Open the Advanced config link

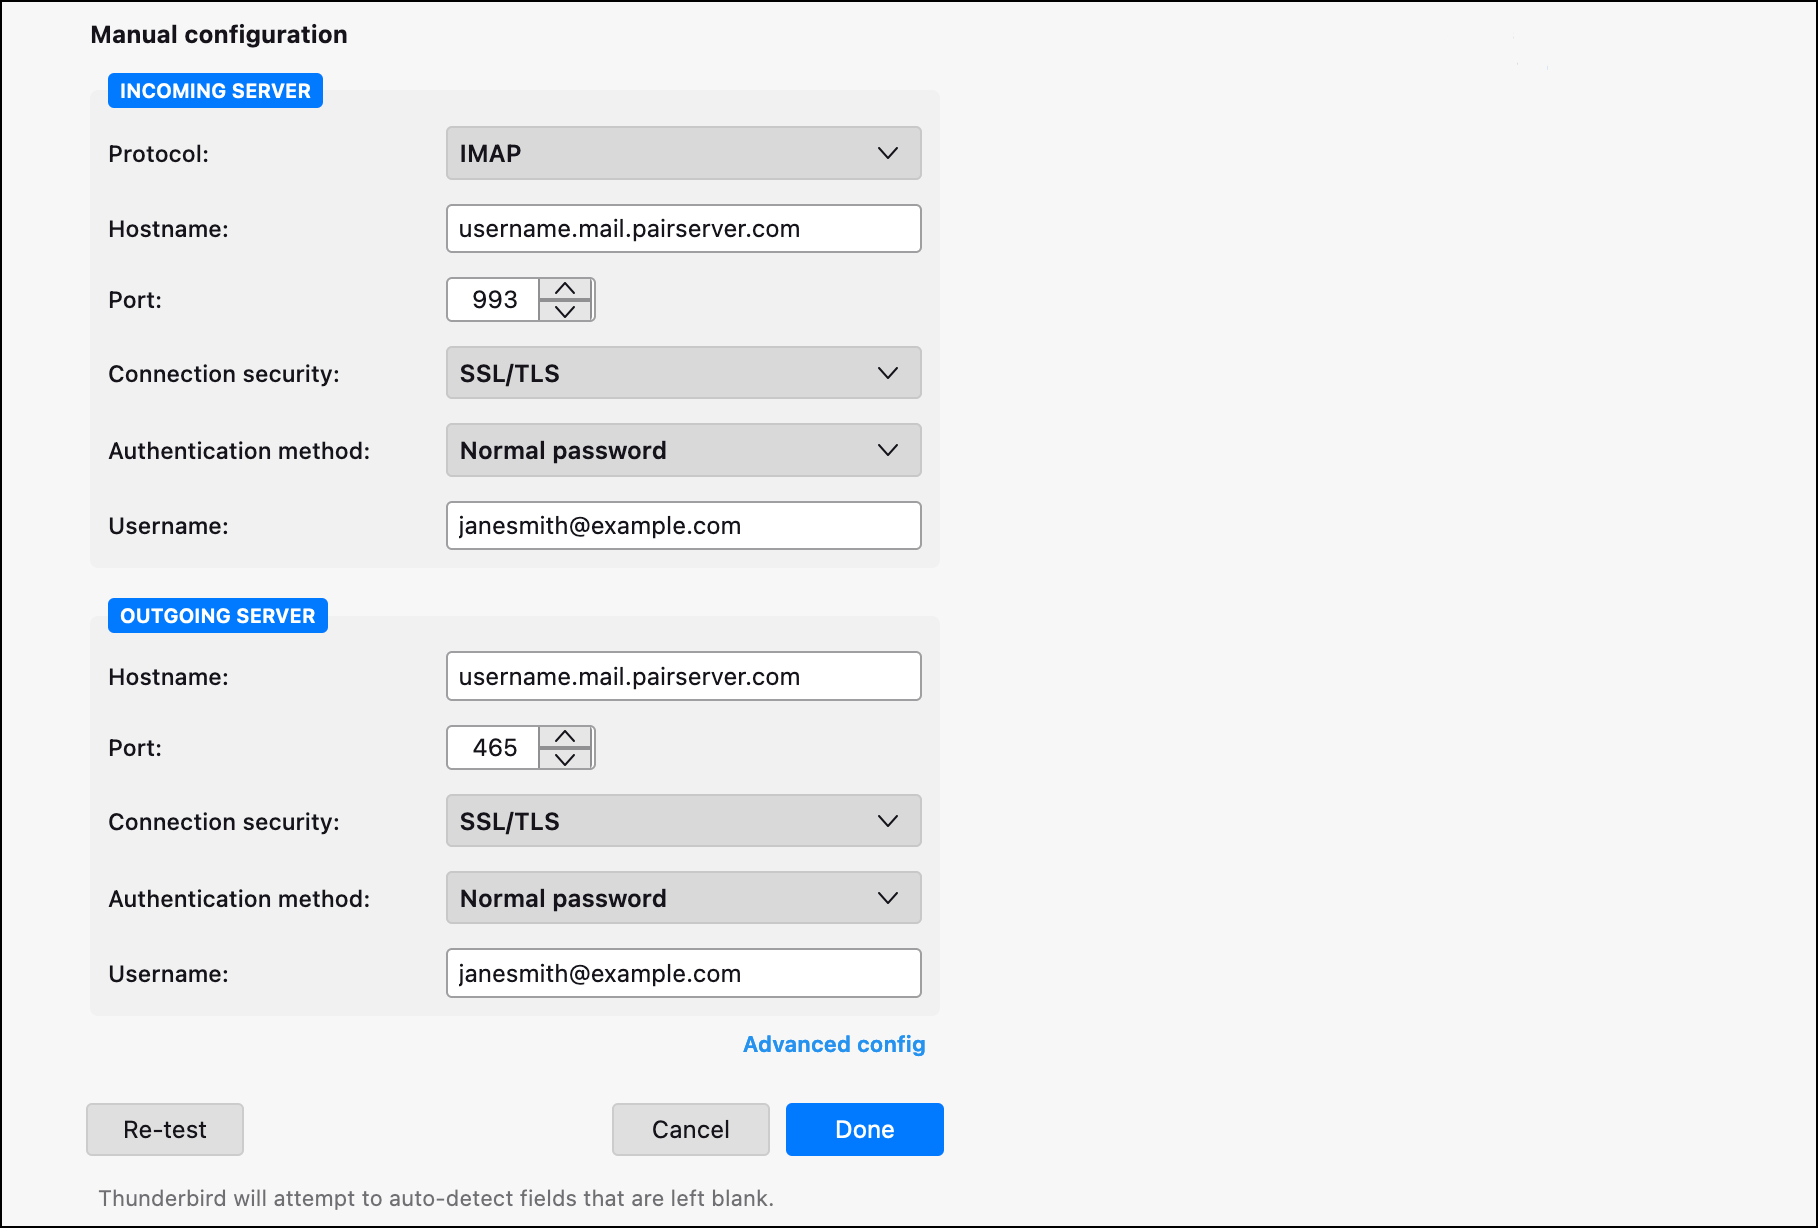coord(834,1044)
